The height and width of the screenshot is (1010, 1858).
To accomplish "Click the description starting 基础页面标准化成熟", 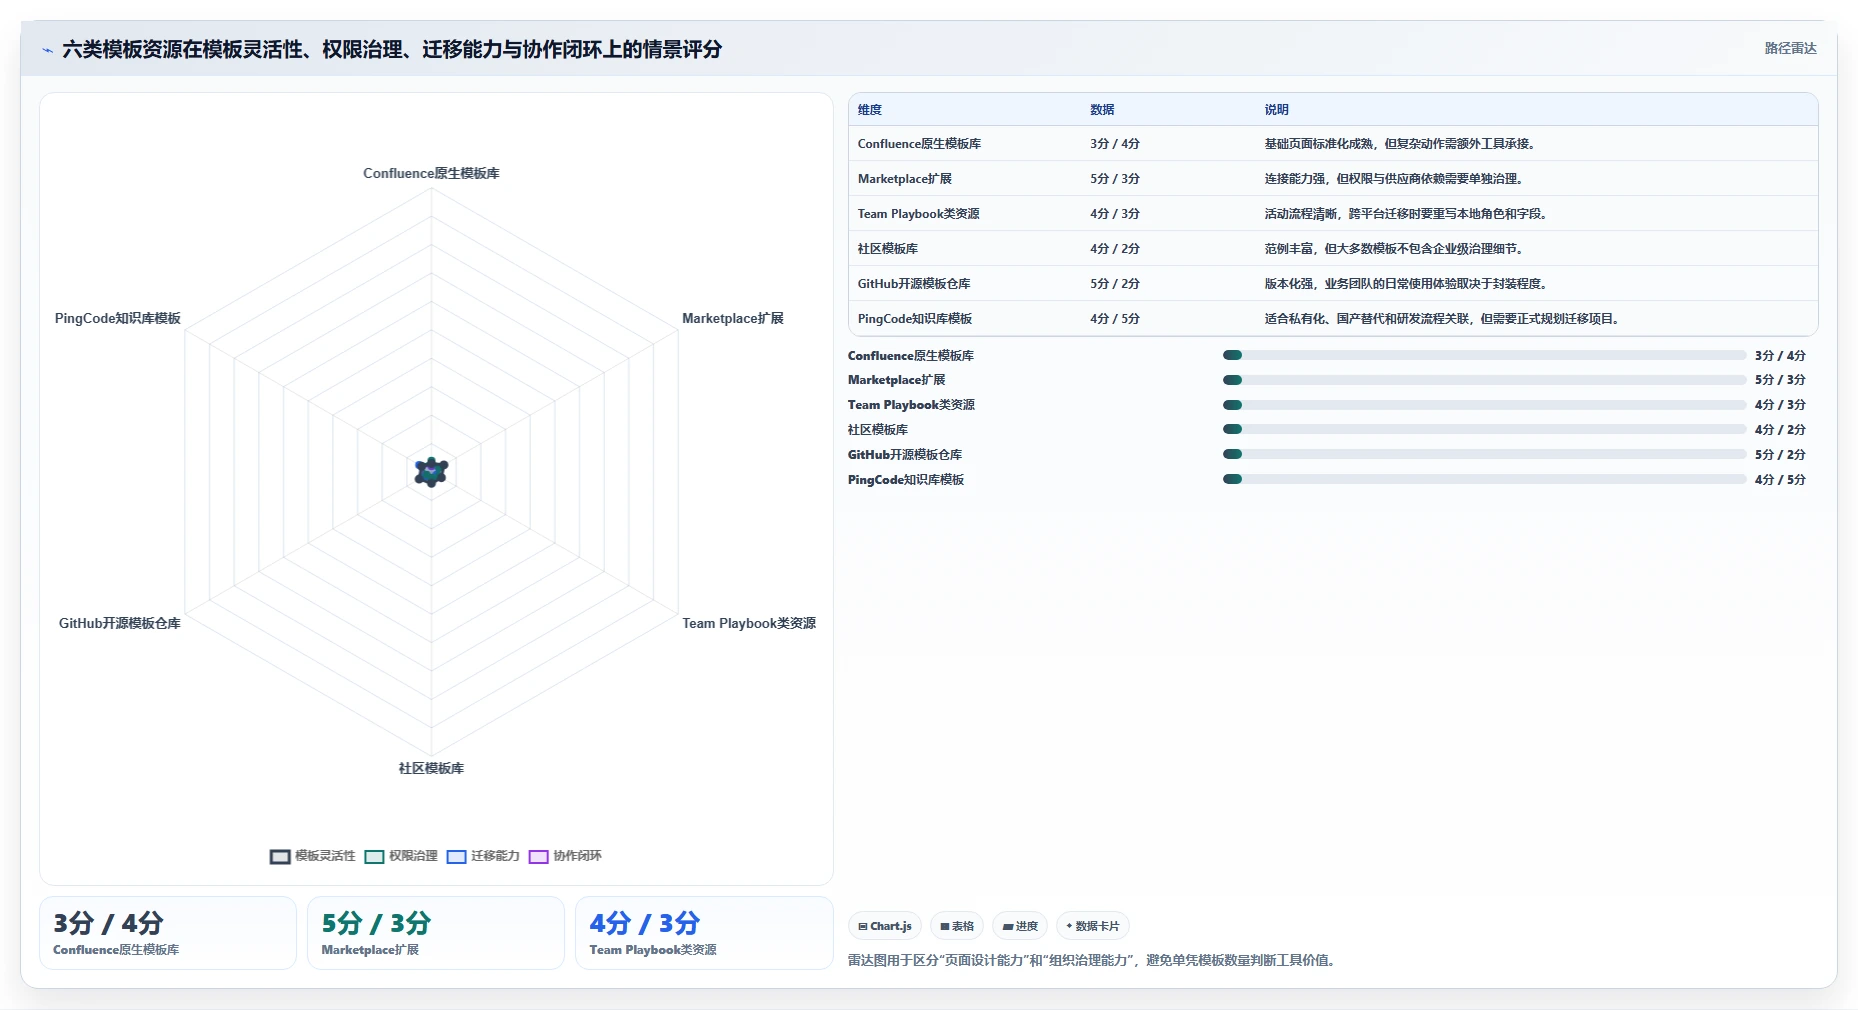I will pyautogui.click(x=1400, y=144).
